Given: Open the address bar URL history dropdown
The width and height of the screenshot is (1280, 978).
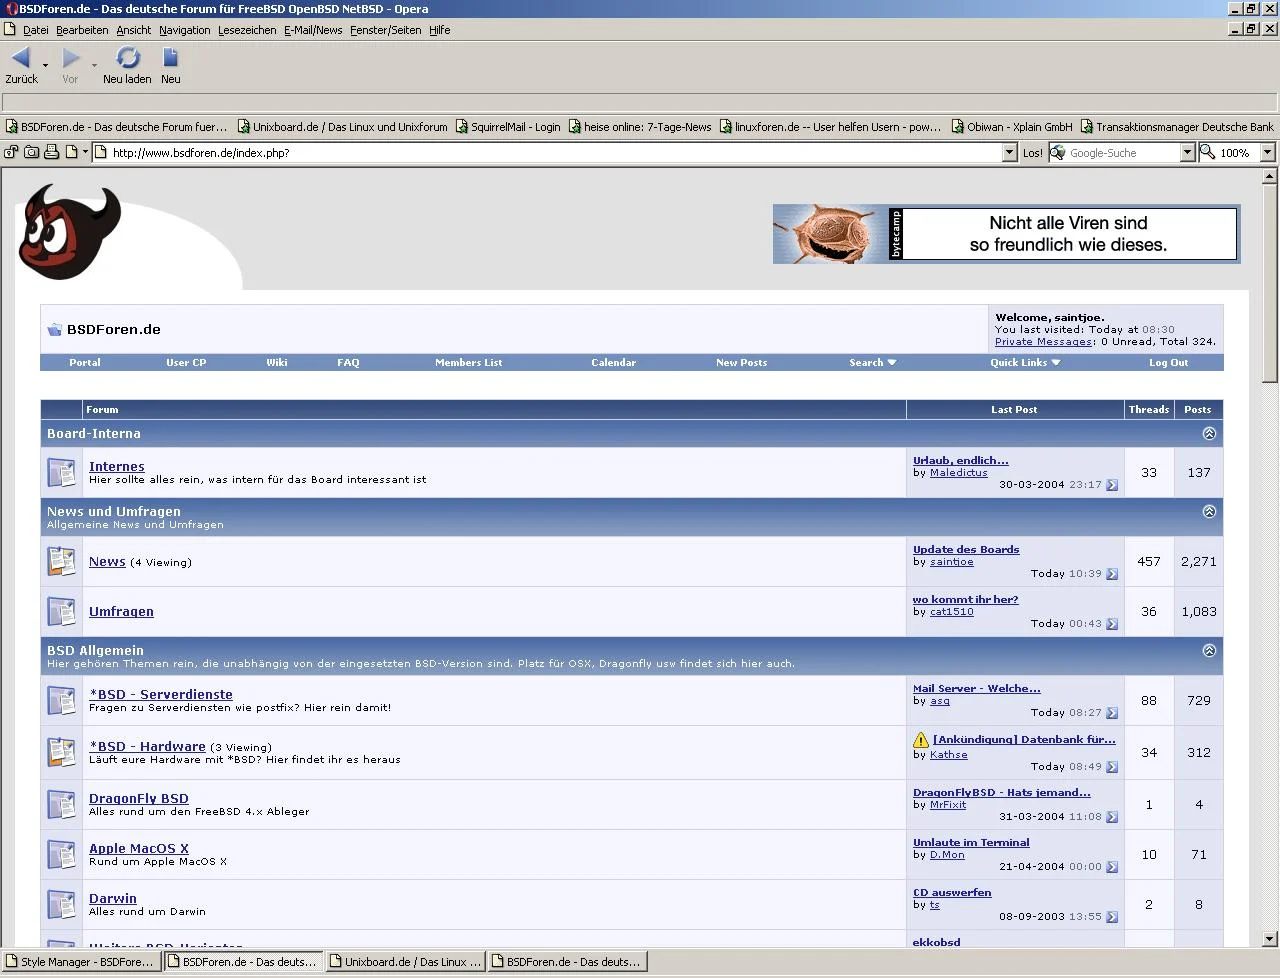Looking at the screenshot, I should click(1009, 153).
